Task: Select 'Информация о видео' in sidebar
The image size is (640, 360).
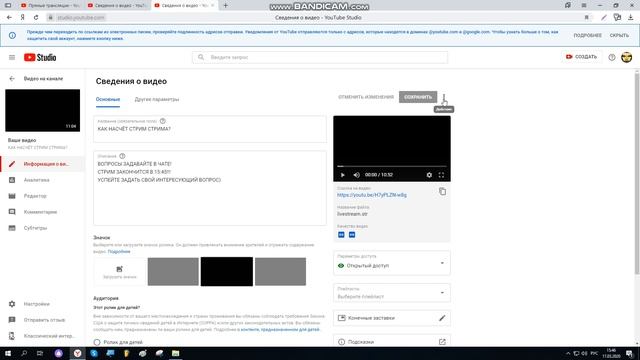Action: [x=42, y=164]
